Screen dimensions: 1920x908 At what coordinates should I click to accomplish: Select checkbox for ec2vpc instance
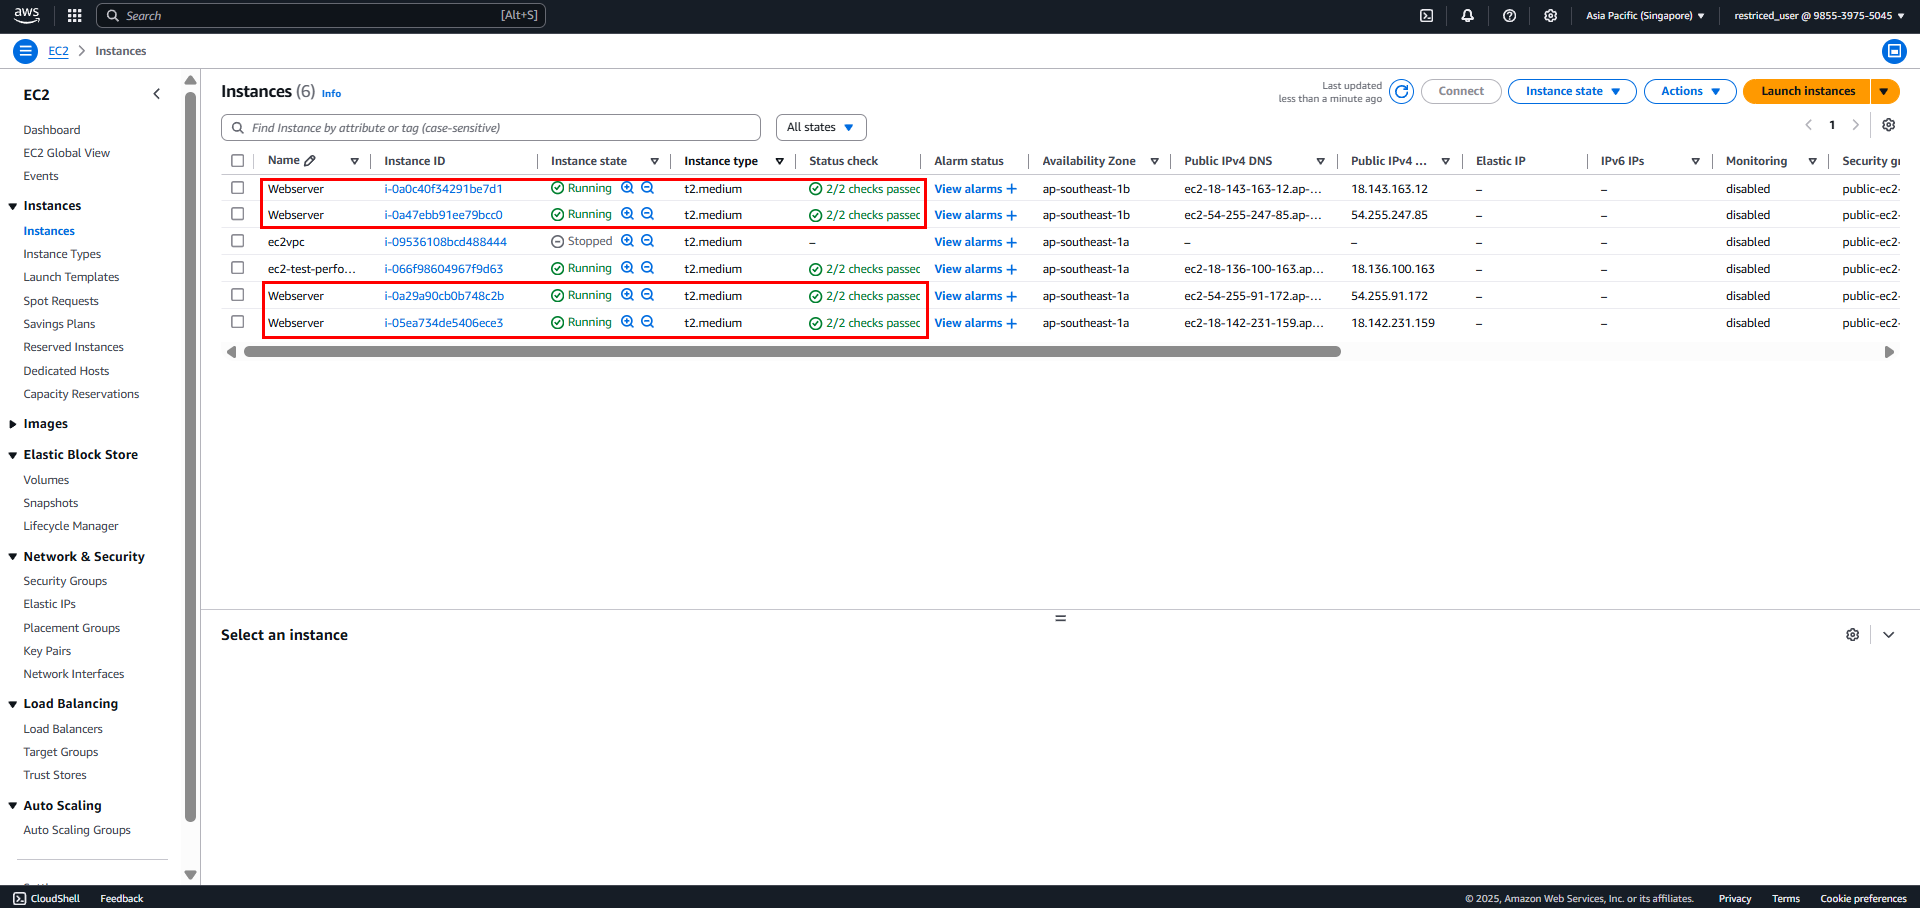[x=237, y=241]
